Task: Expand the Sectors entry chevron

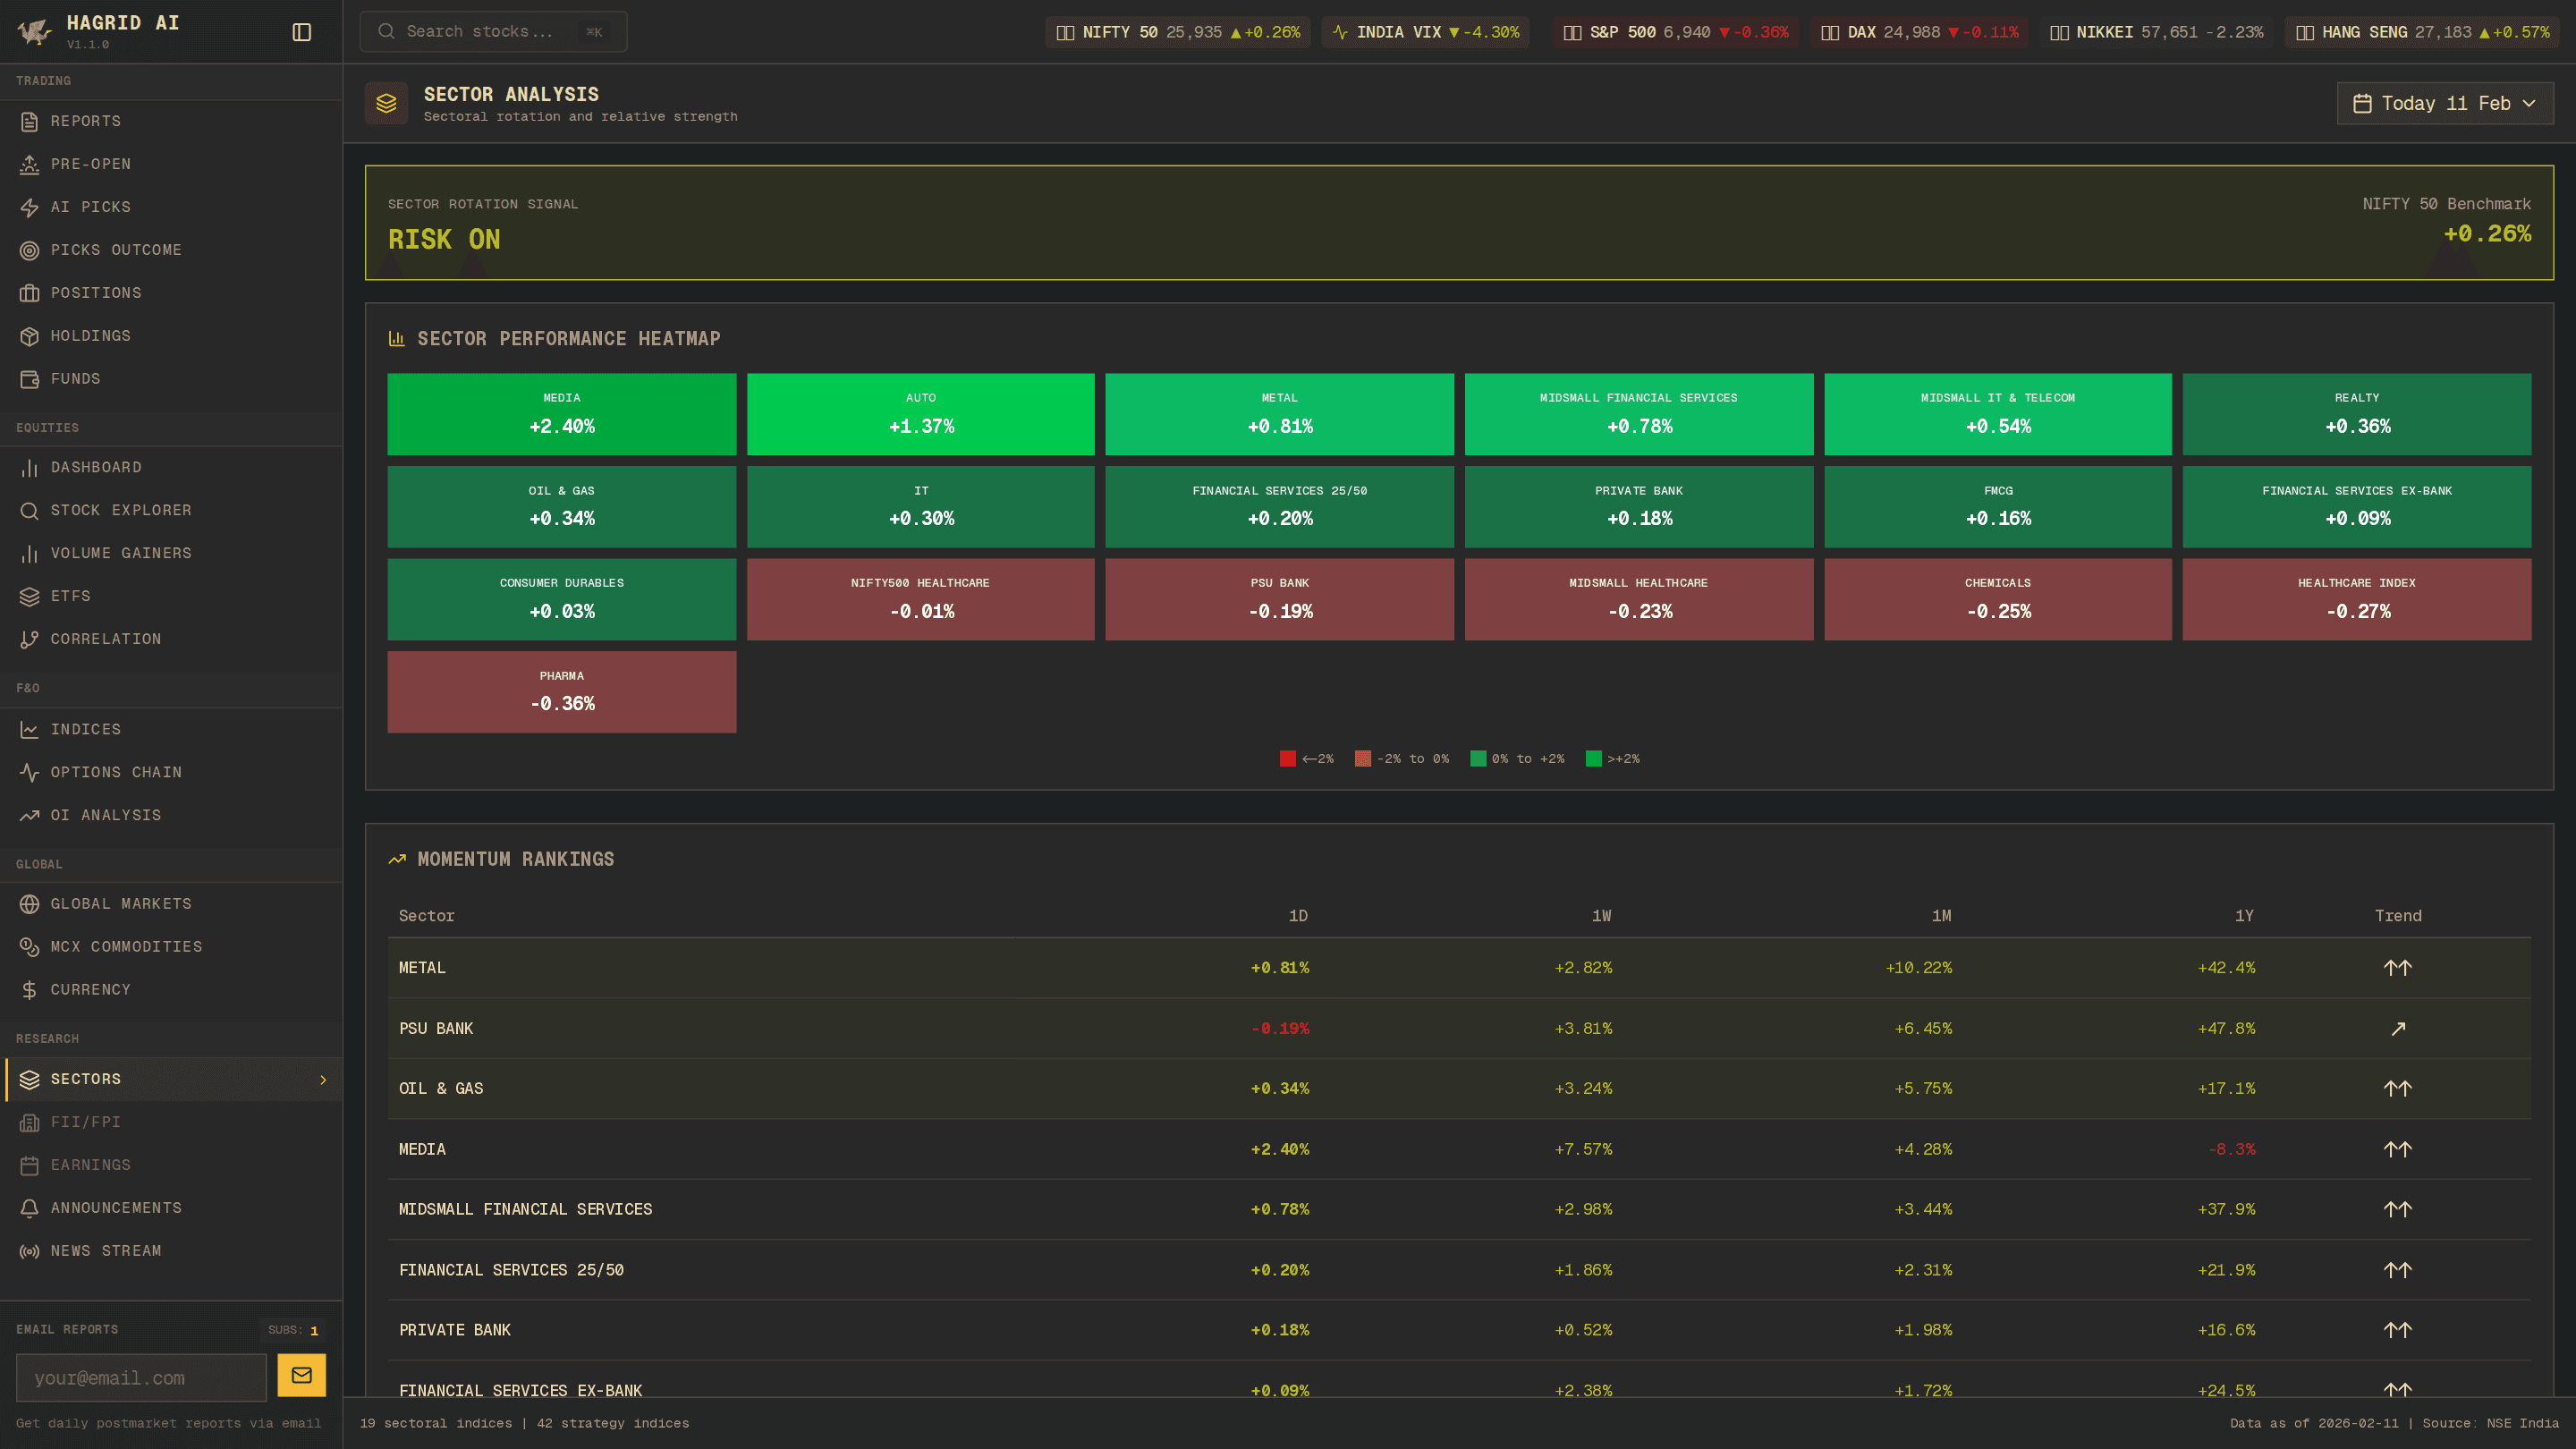Action: pyautogui.click(x=323, y=1080)
